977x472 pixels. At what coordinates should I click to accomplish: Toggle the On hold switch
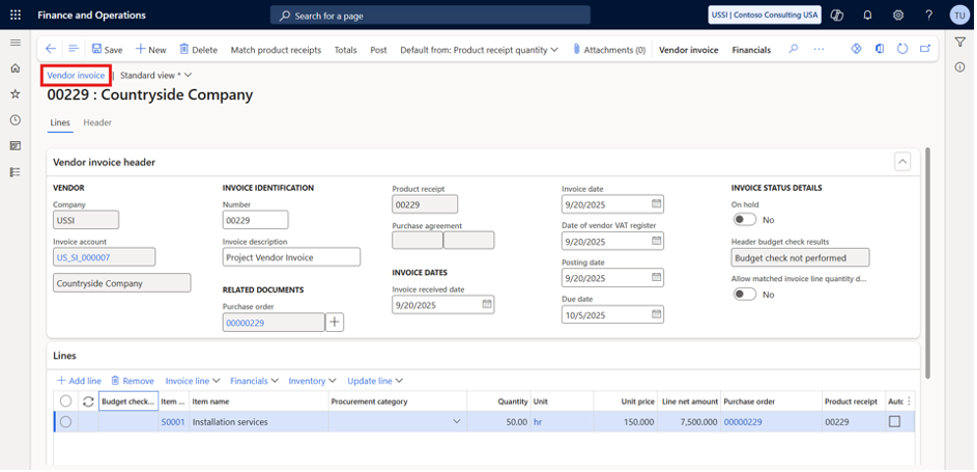point(745,220)
